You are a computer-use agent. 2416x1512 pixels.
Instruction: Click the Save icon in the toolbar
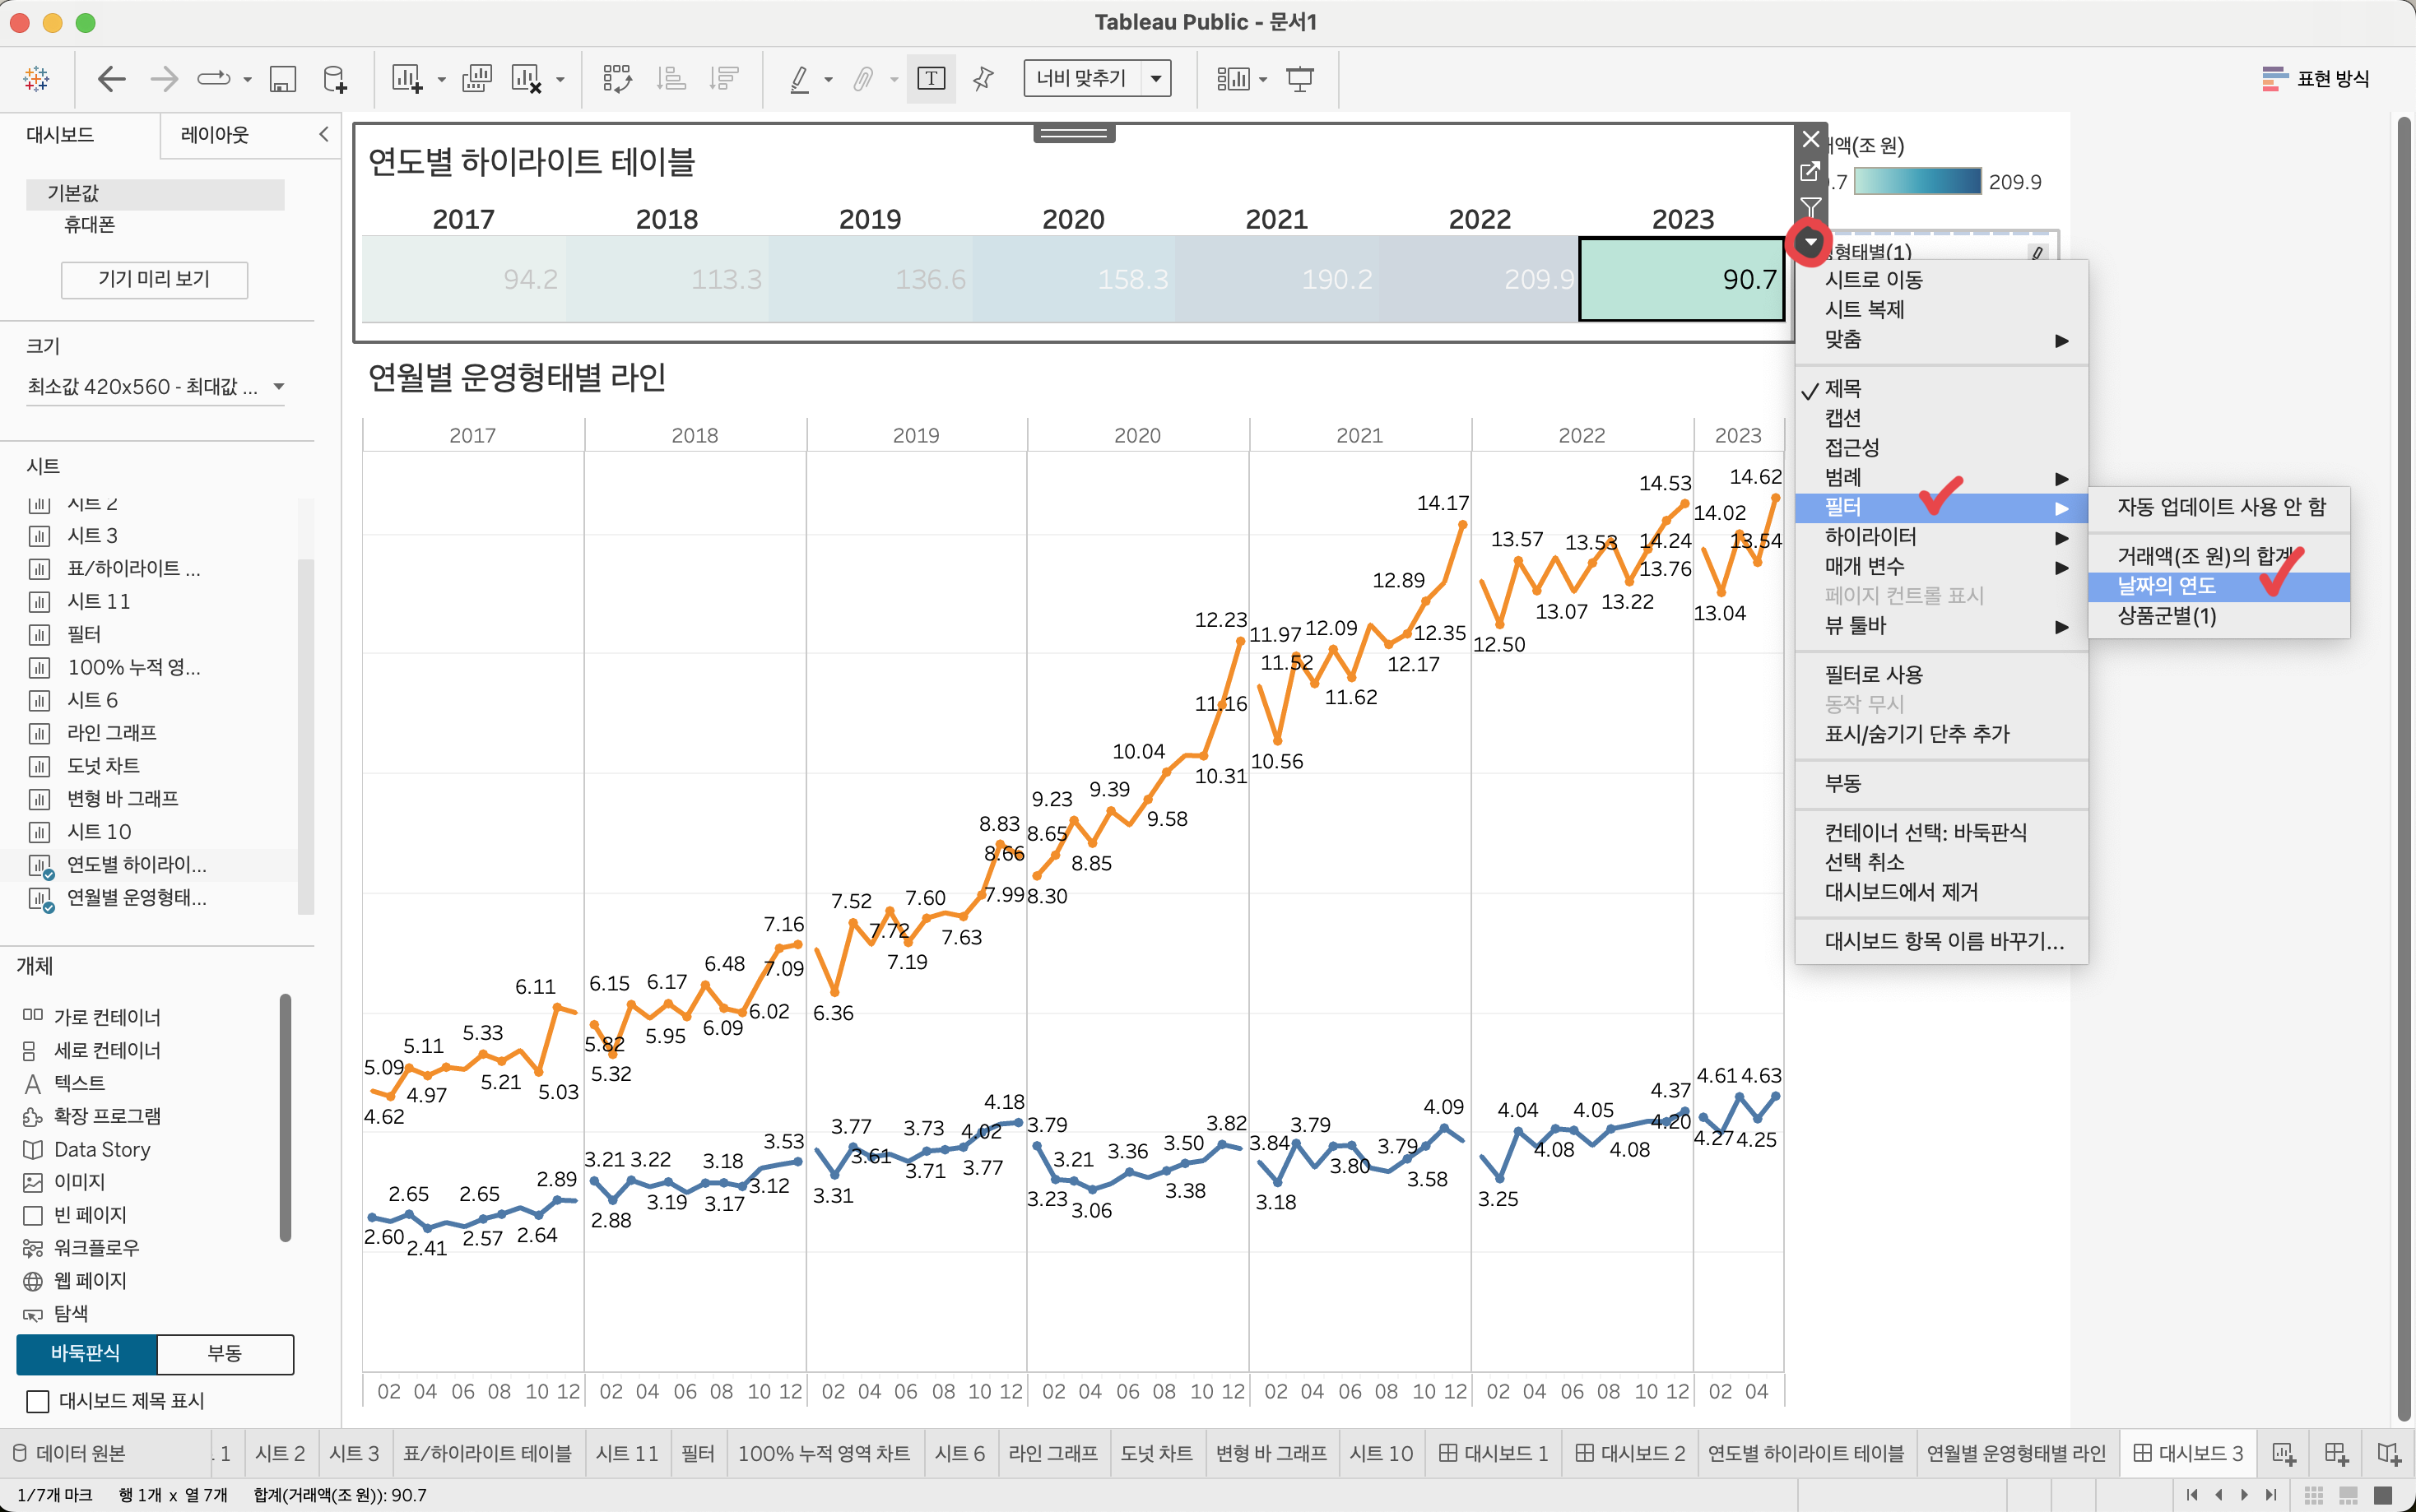283,78
